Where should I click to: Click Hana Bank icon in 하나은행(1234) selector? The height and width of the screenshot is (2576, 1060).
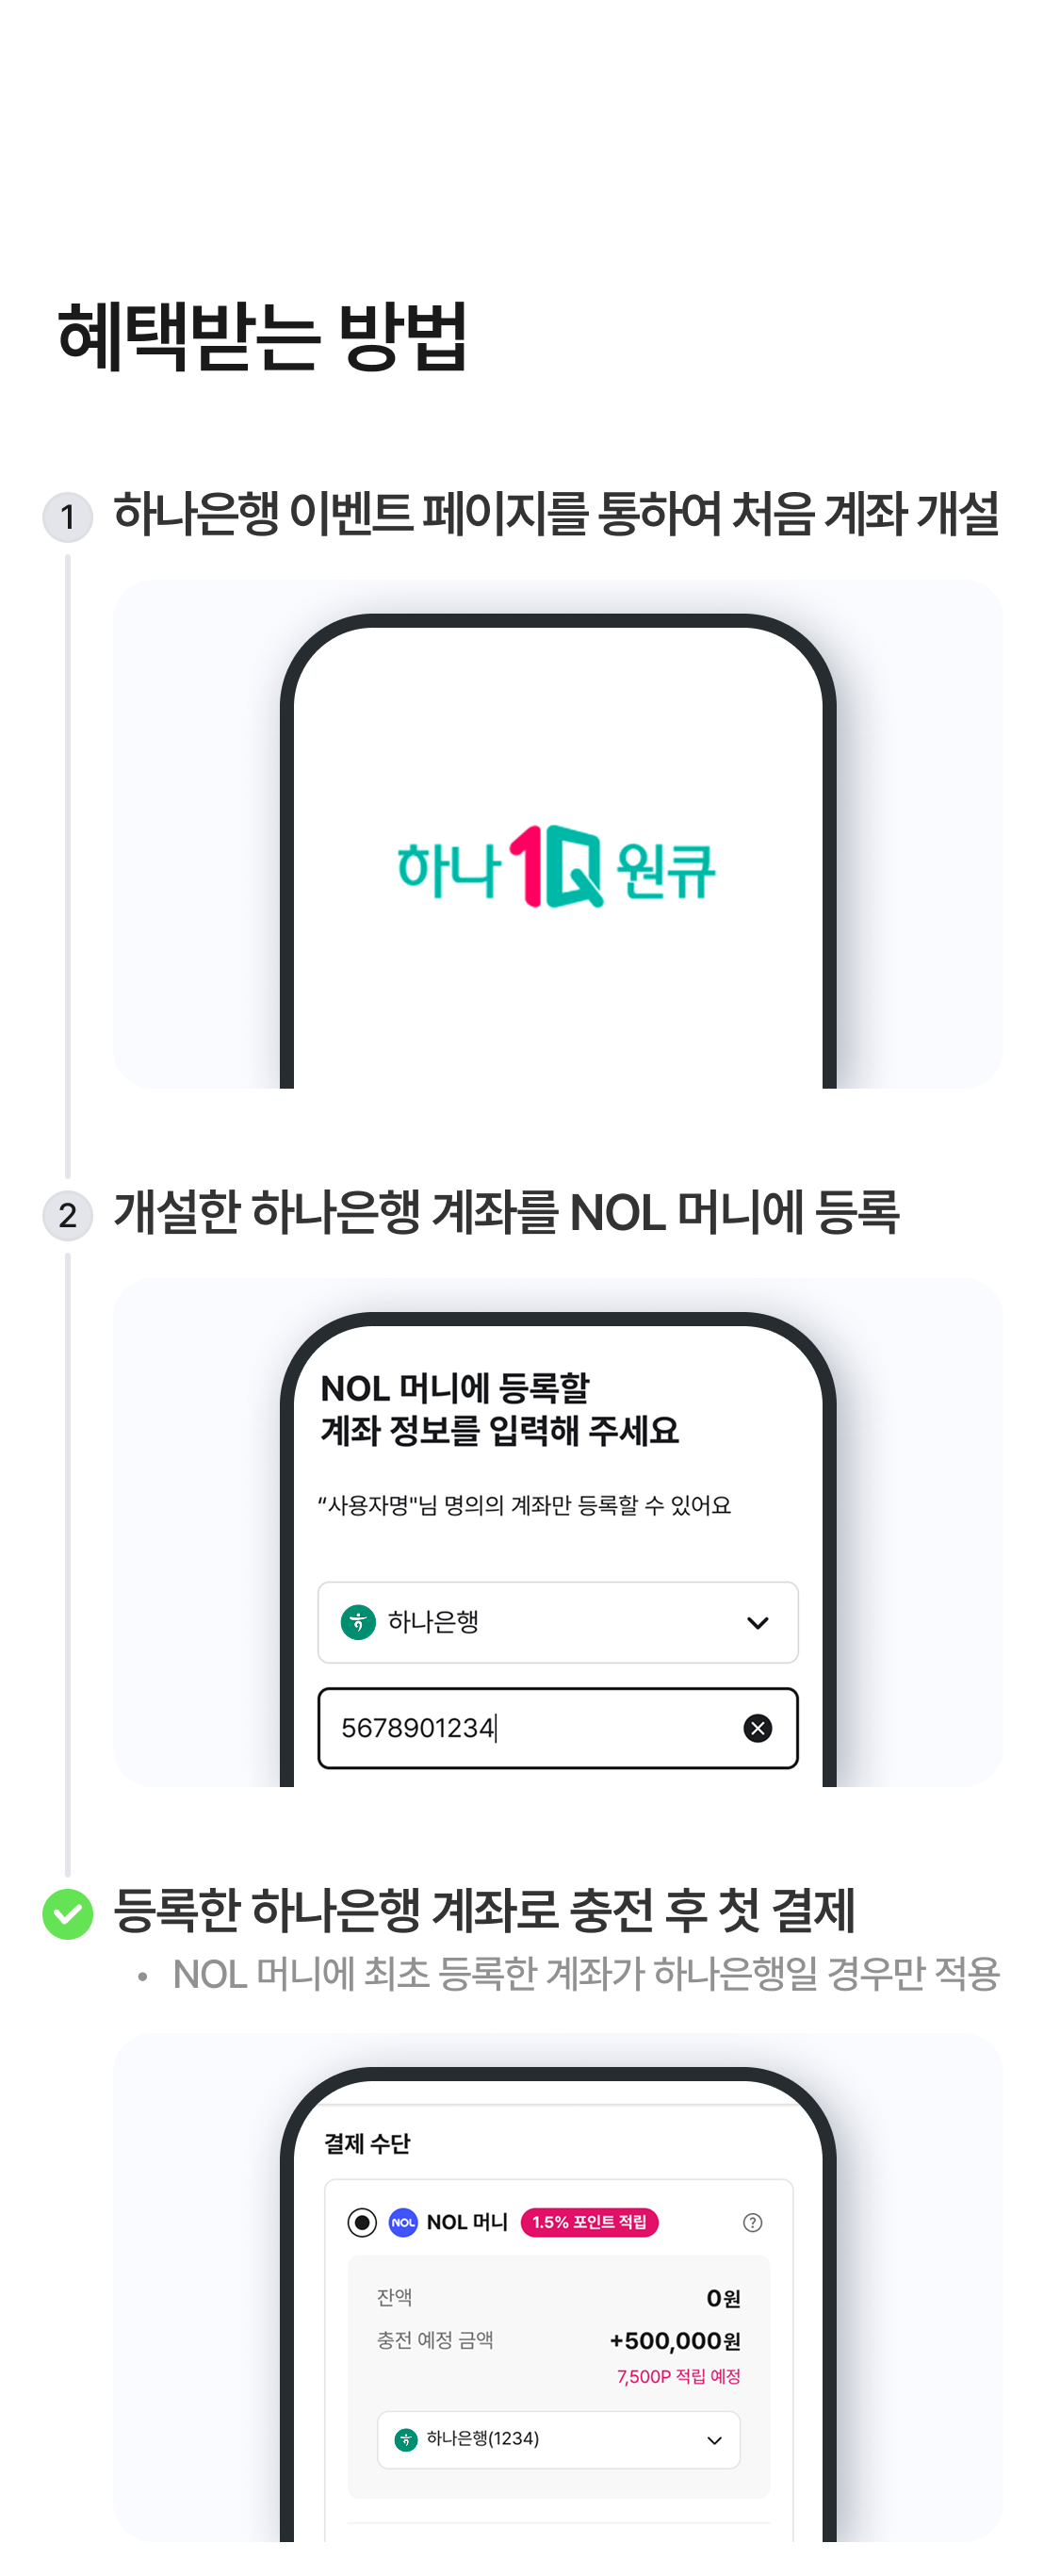click(406, 2440)
